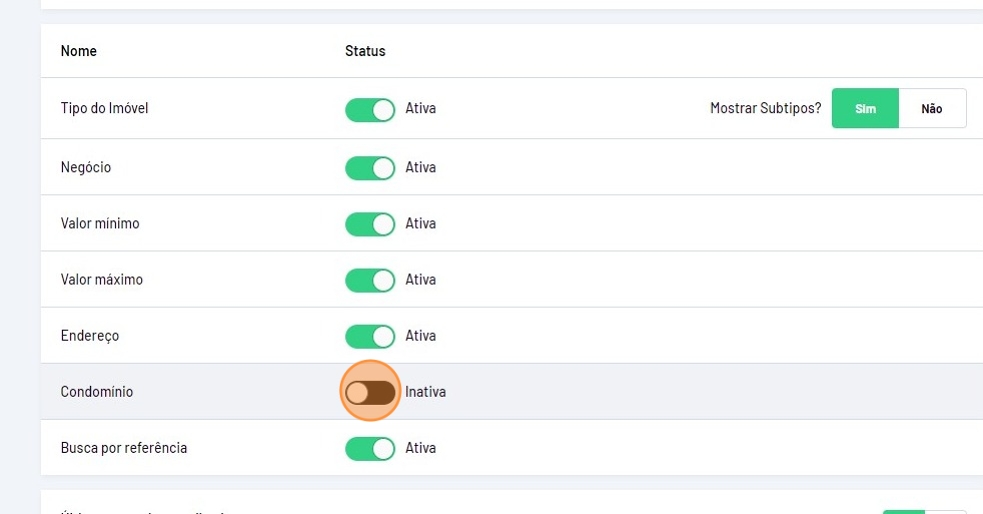This screenshot has height=514, width=983.
Task: Click the Negócio row name
Action: coord(86,168)
